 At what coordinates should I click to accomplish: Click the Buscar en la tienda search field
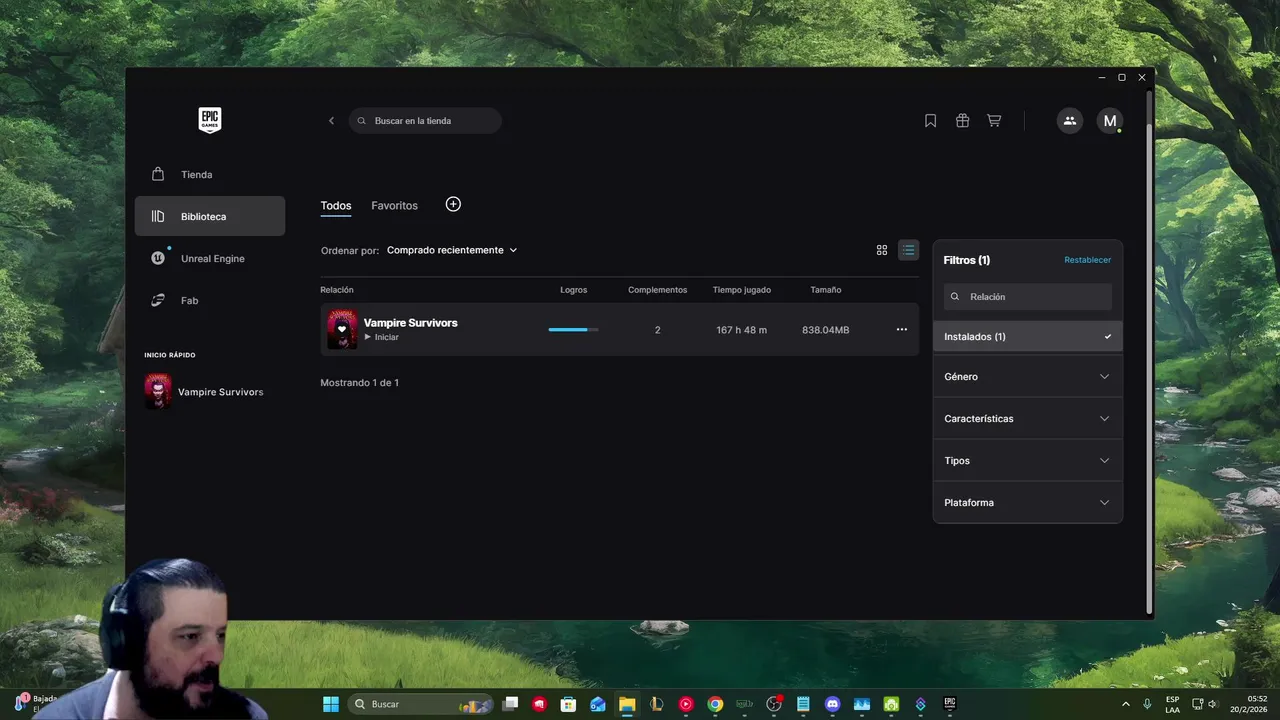point(425,121)
